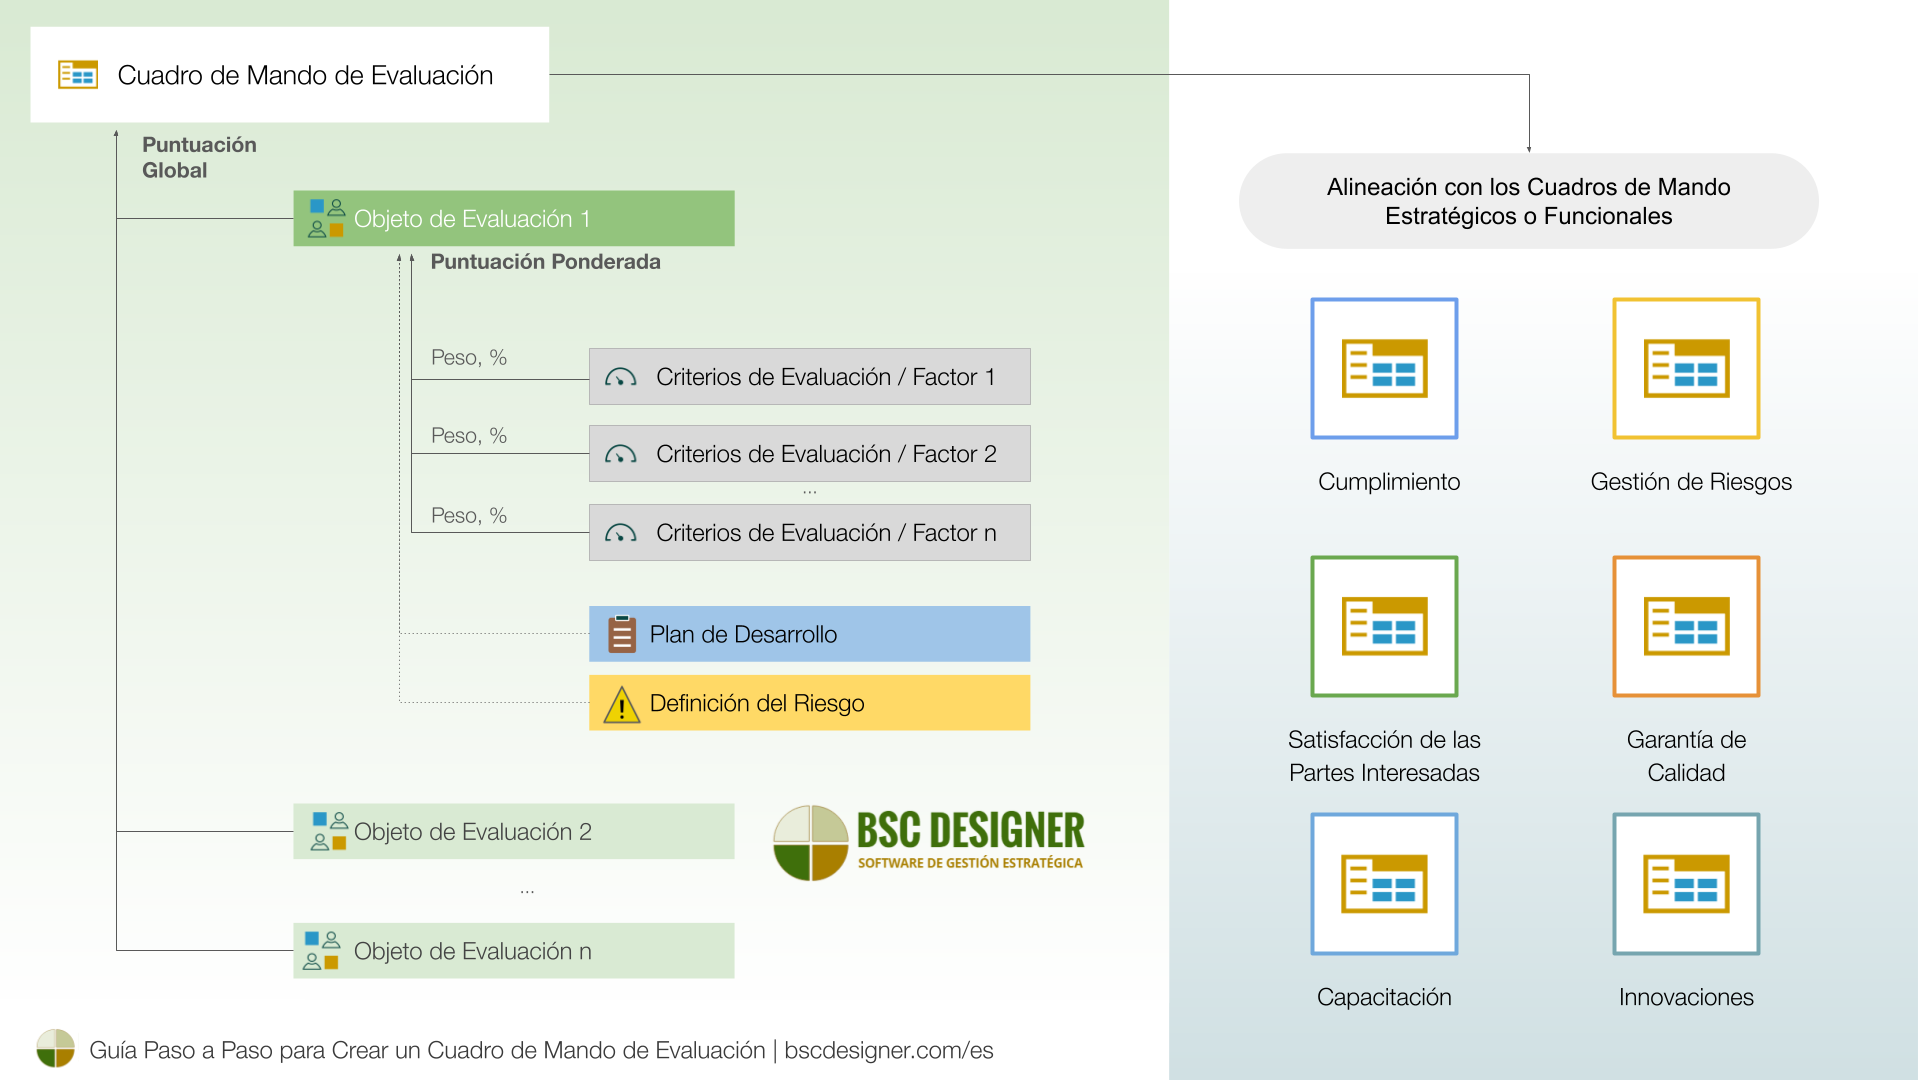This screenshot has width=1918, height=1080.
Task: Select Criterios de Evaluación / Factor 2 text
Action: [826, 454]
